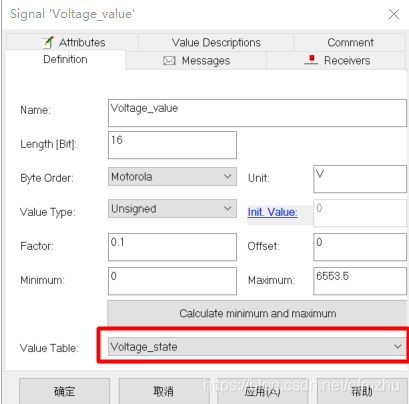Click the Receivers tab node icon
Viewport: 409px width, 404px height.
(311, 60)
